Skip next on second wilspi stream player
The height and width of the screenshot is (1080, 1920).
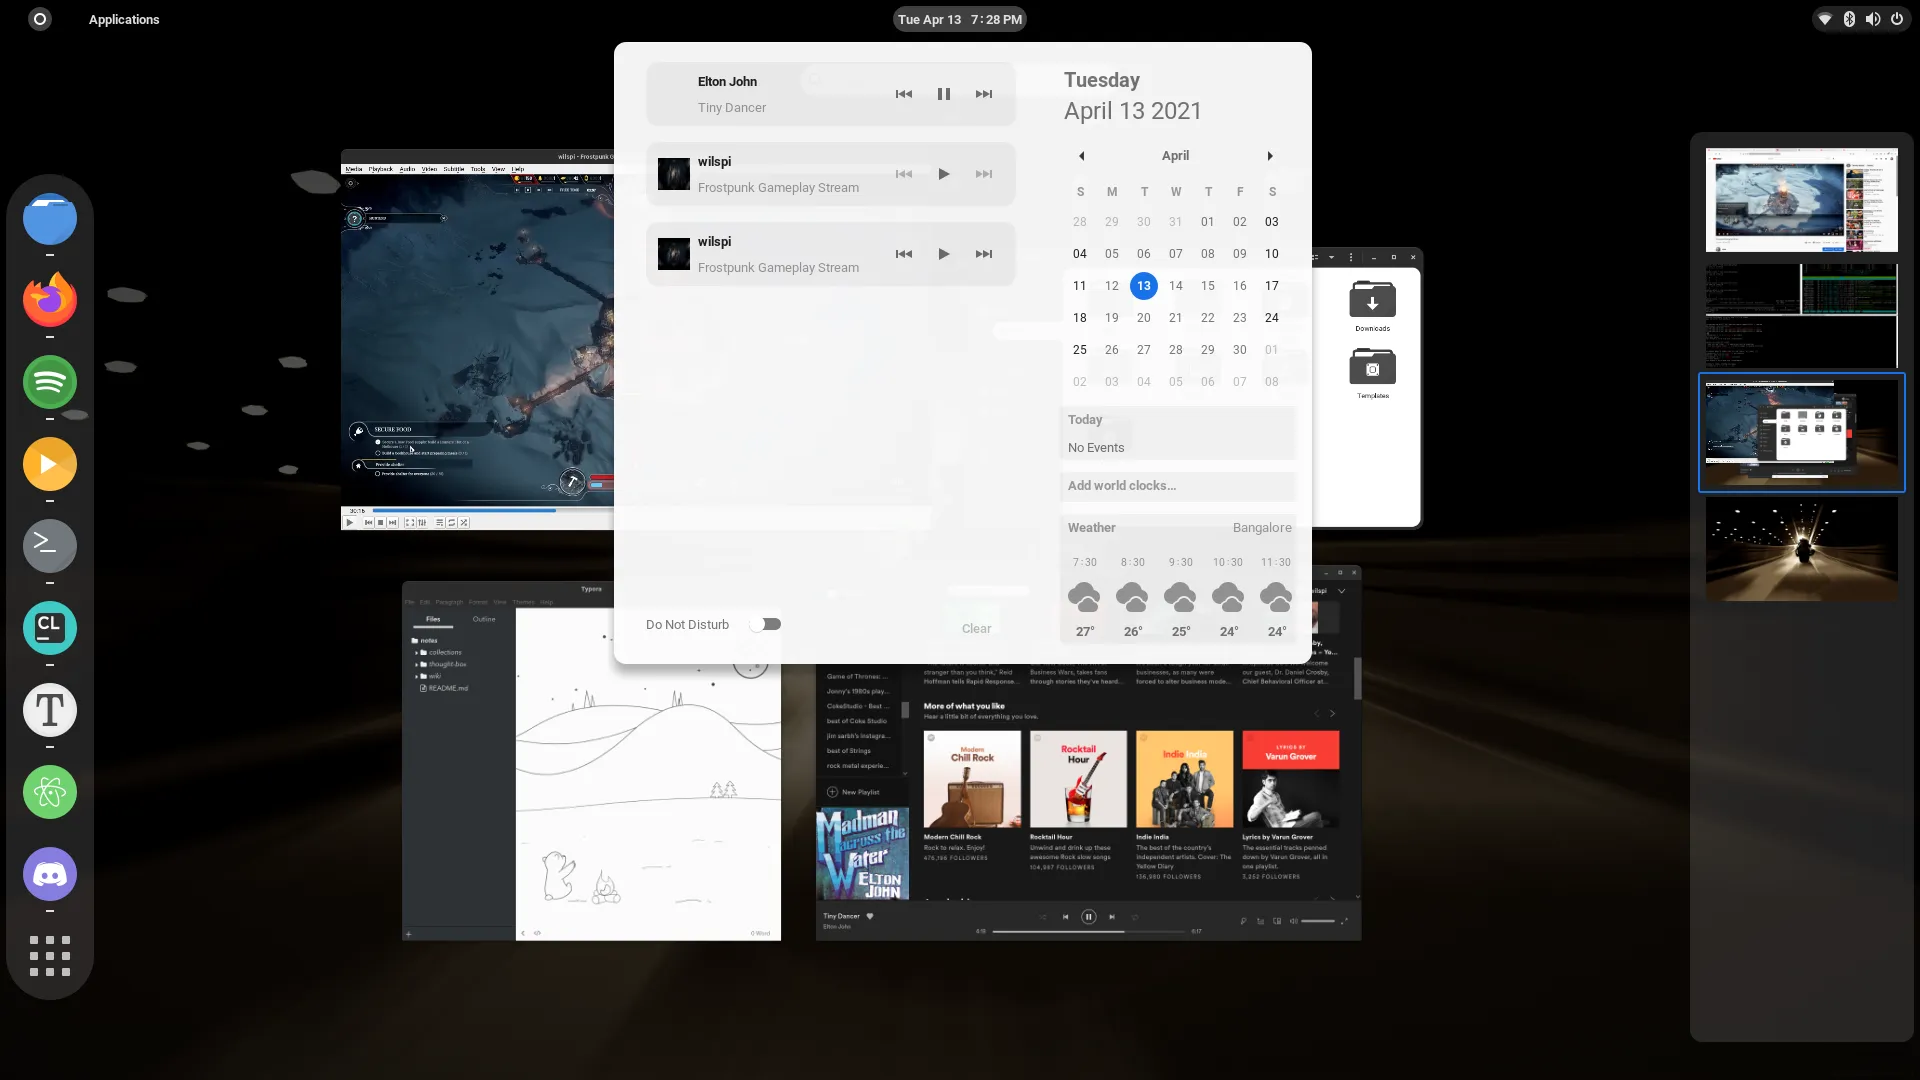984,254
